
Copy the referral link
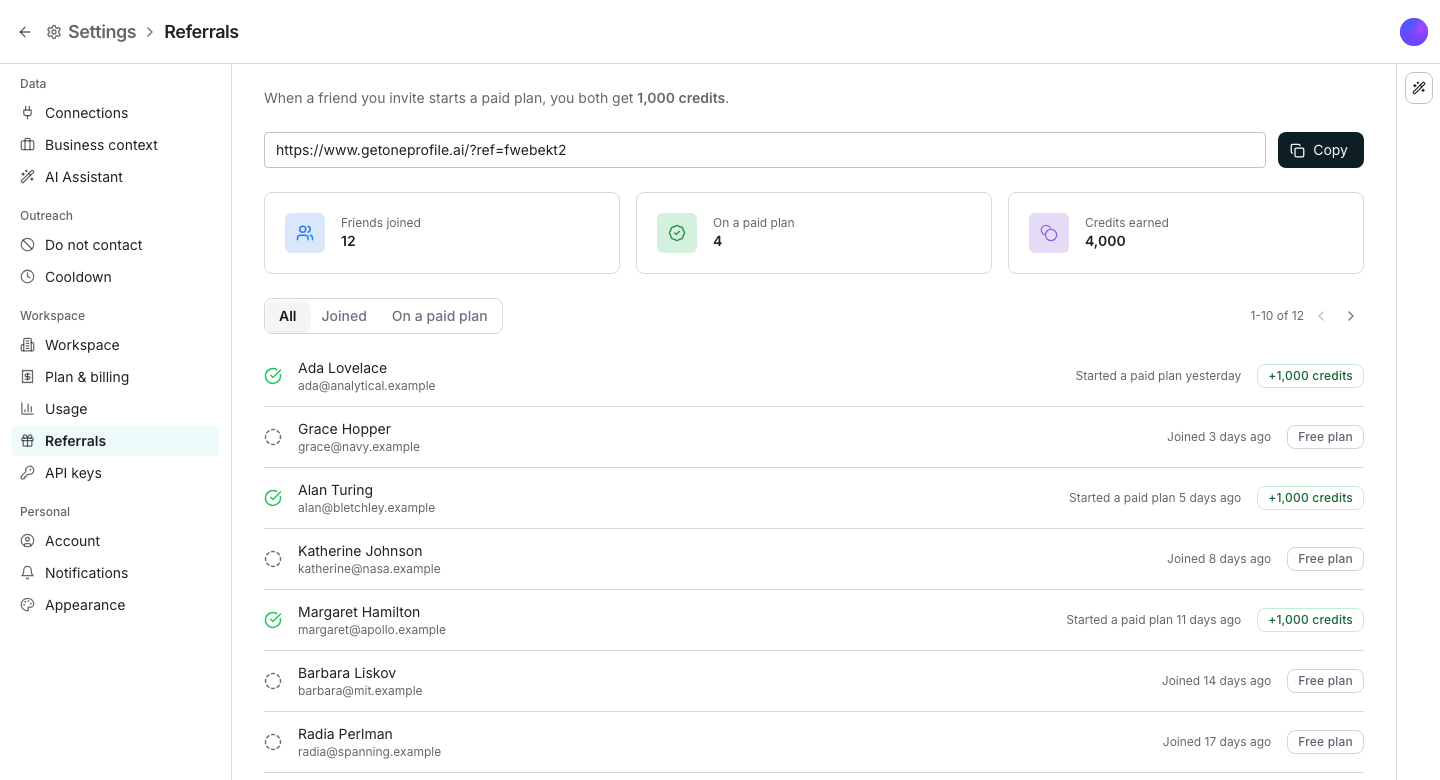pyautogui.click(x=1321, y=150)
